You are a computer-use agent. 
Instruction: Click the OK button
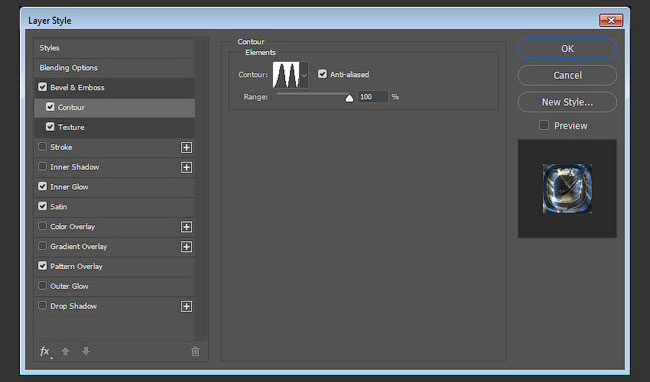pyautogui.click(x=567, y=49)
